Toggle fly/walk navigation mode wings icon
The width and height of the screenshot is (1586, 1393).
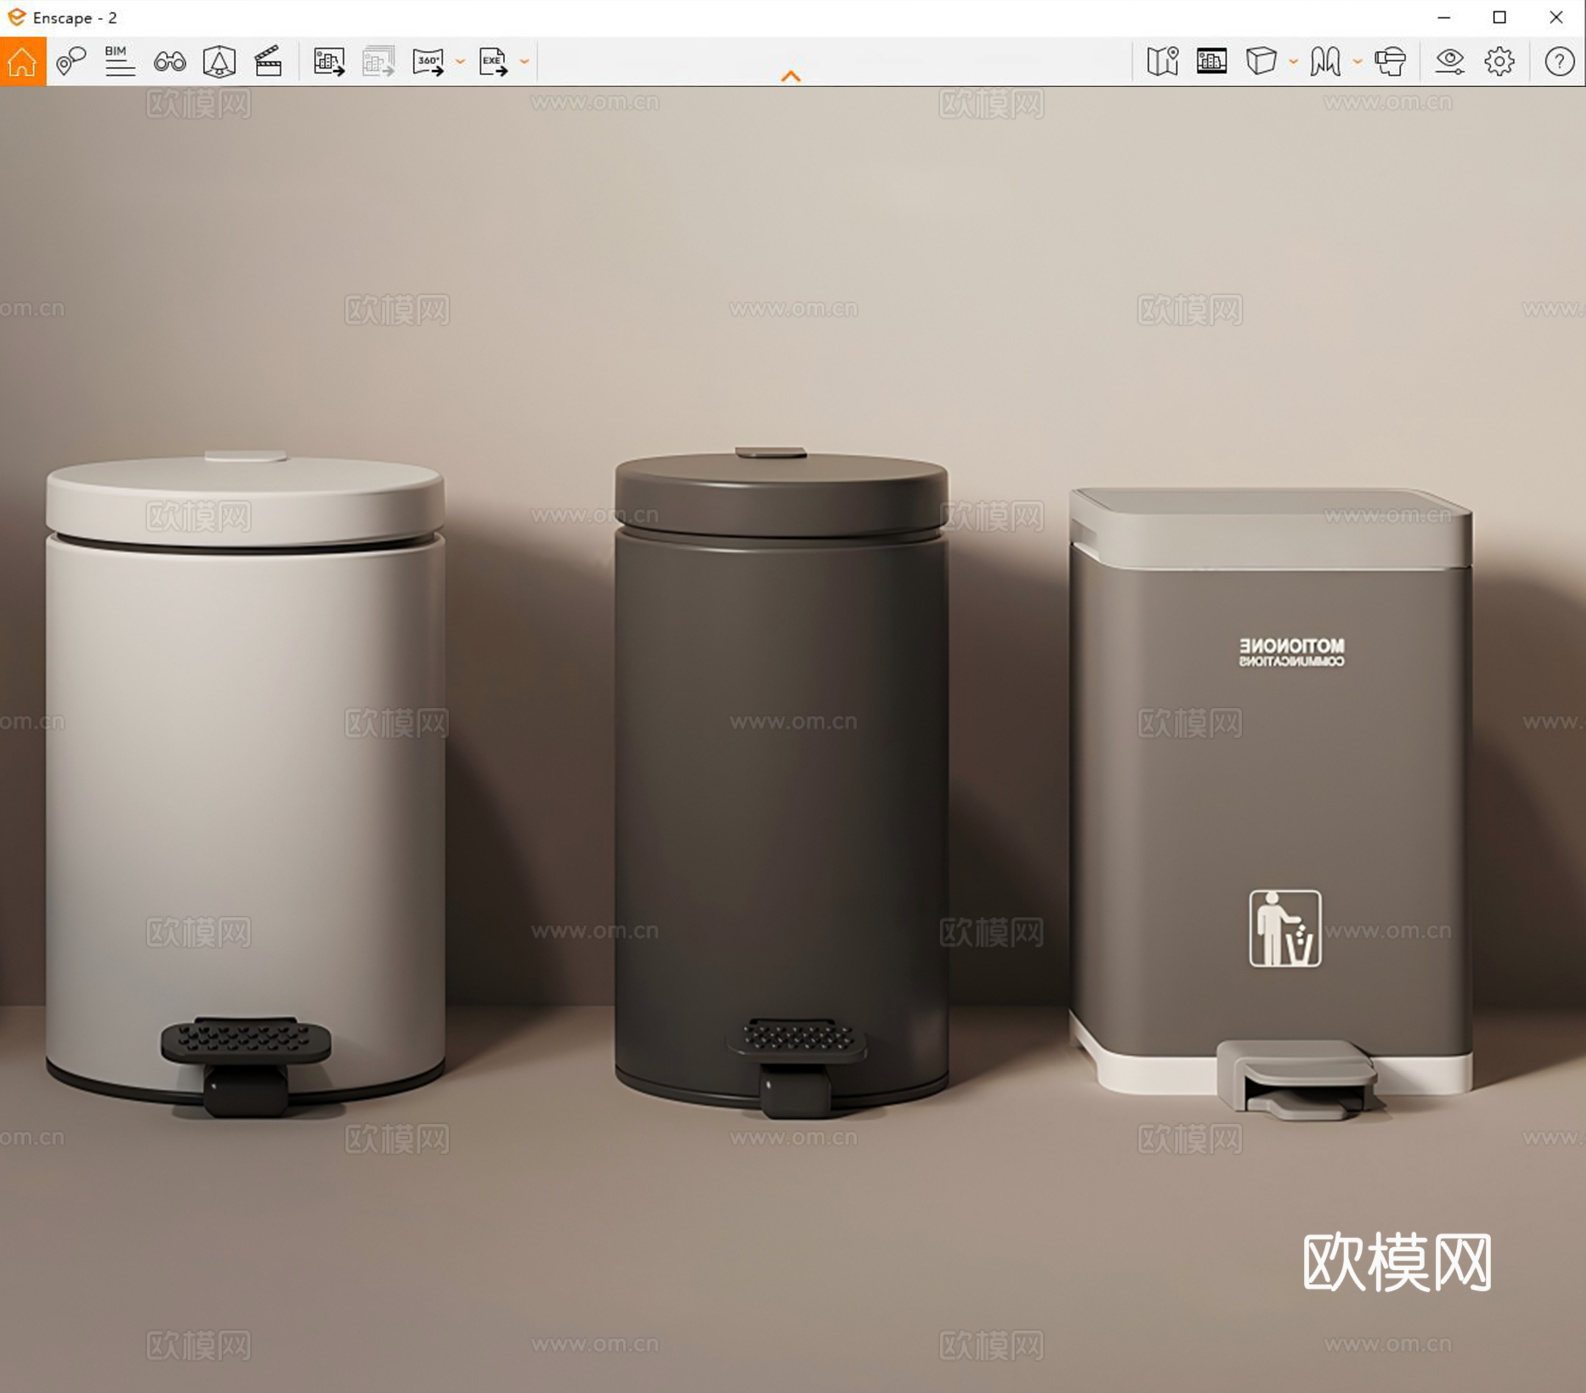[1326, 62]
